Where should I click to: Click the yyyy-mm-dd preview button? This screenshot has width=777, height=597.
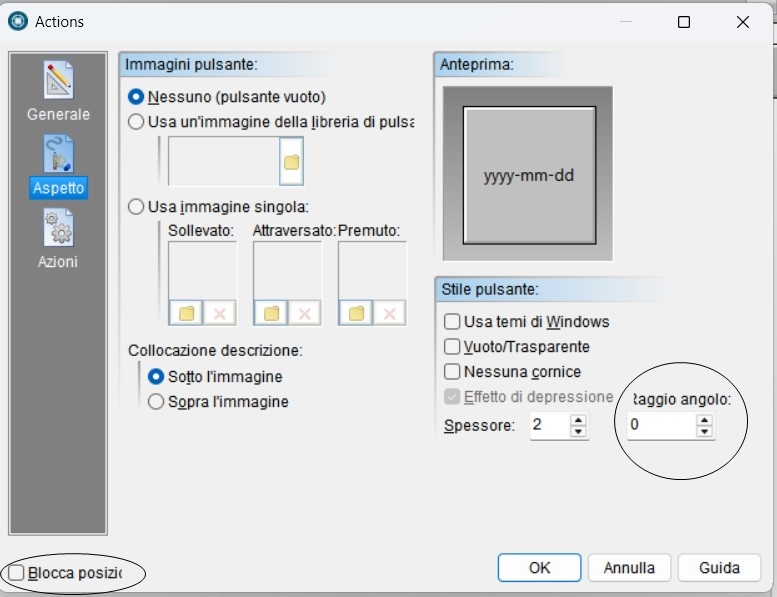pyautogui.click(x=529, y=175)
